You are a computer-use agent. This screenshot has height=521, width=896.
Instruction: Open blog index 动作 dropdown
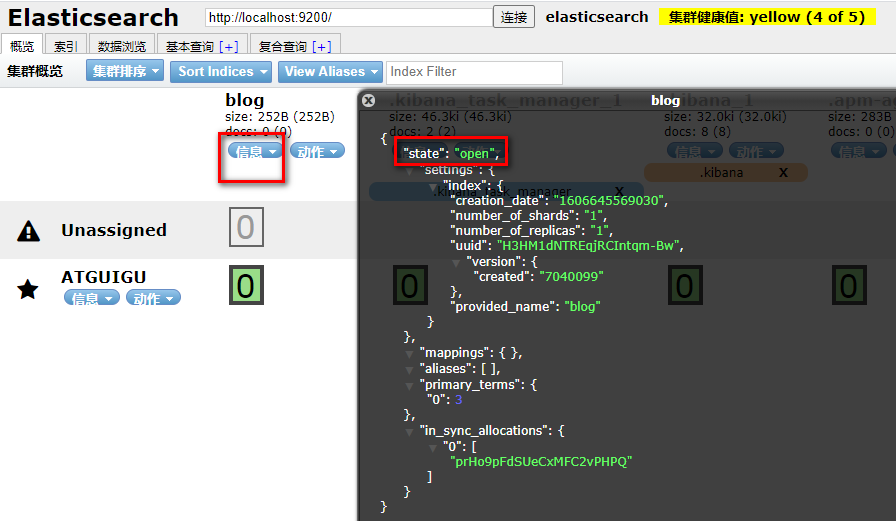317,151
